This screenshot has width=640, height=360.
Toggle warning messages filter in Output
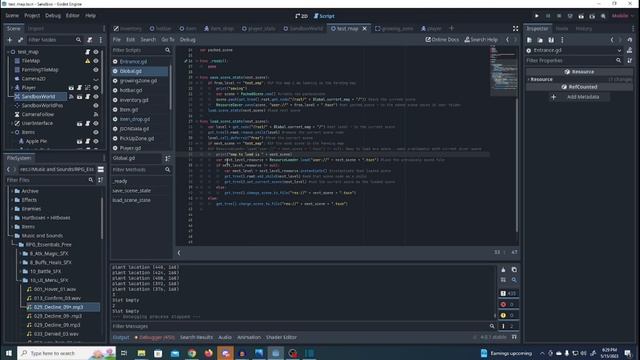(508, 316)
